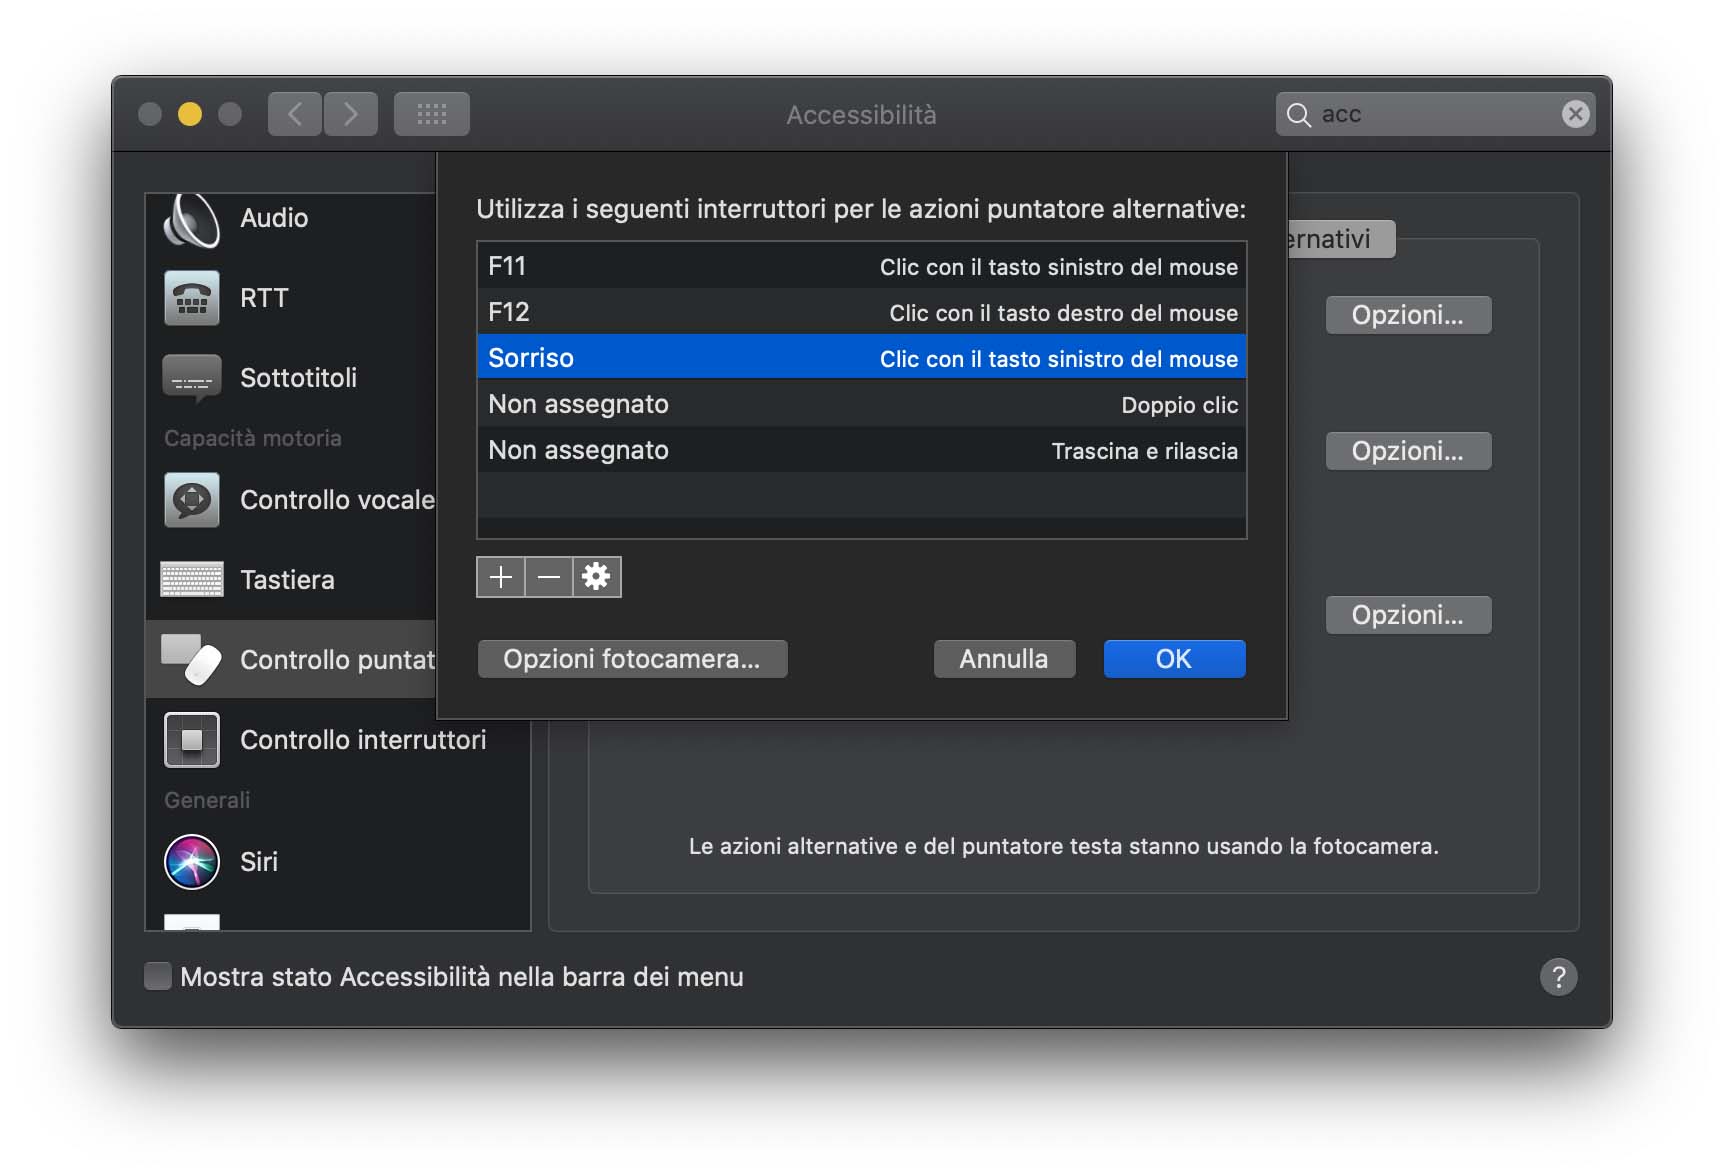Add a new switch with plus button
This screenshot has height=1176, width=1724.
[501, 577]
